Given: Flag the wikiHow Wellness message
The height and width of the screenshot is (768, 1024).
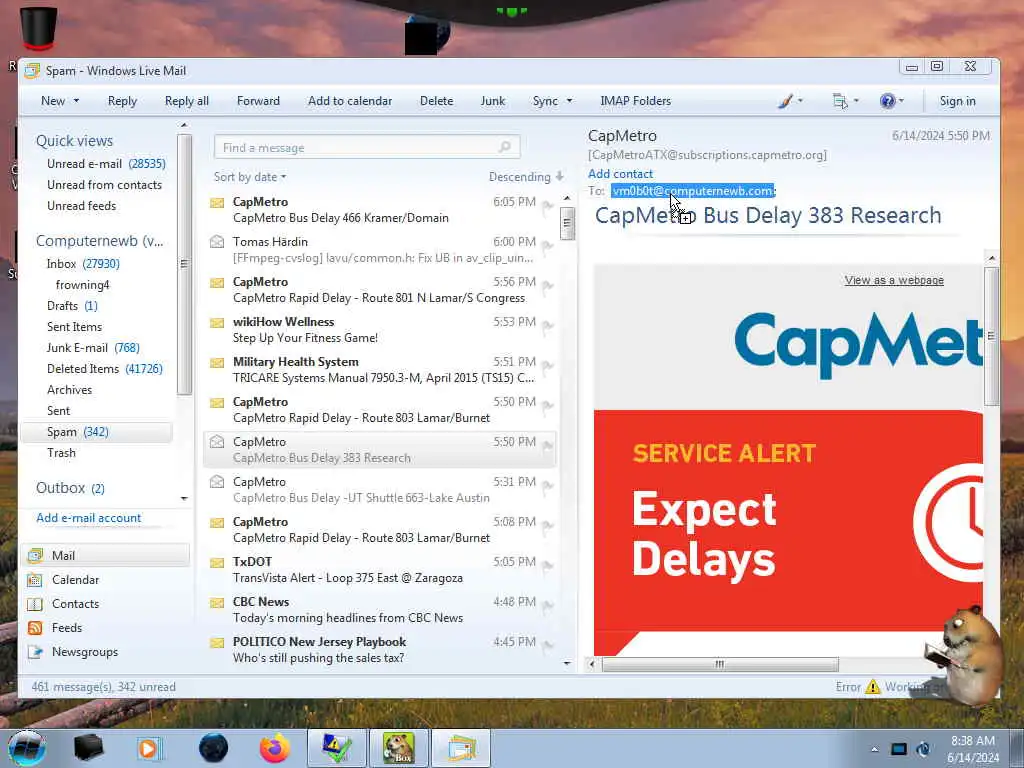Looking at the screenshot, I should click(x=547, y=328).
